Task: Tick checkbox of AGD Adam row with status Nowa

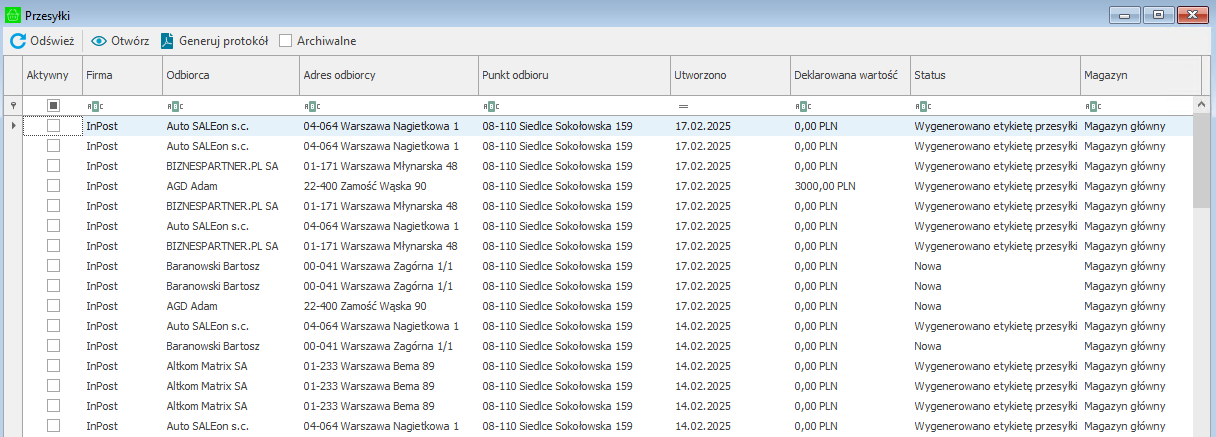Action: point(54,305)
